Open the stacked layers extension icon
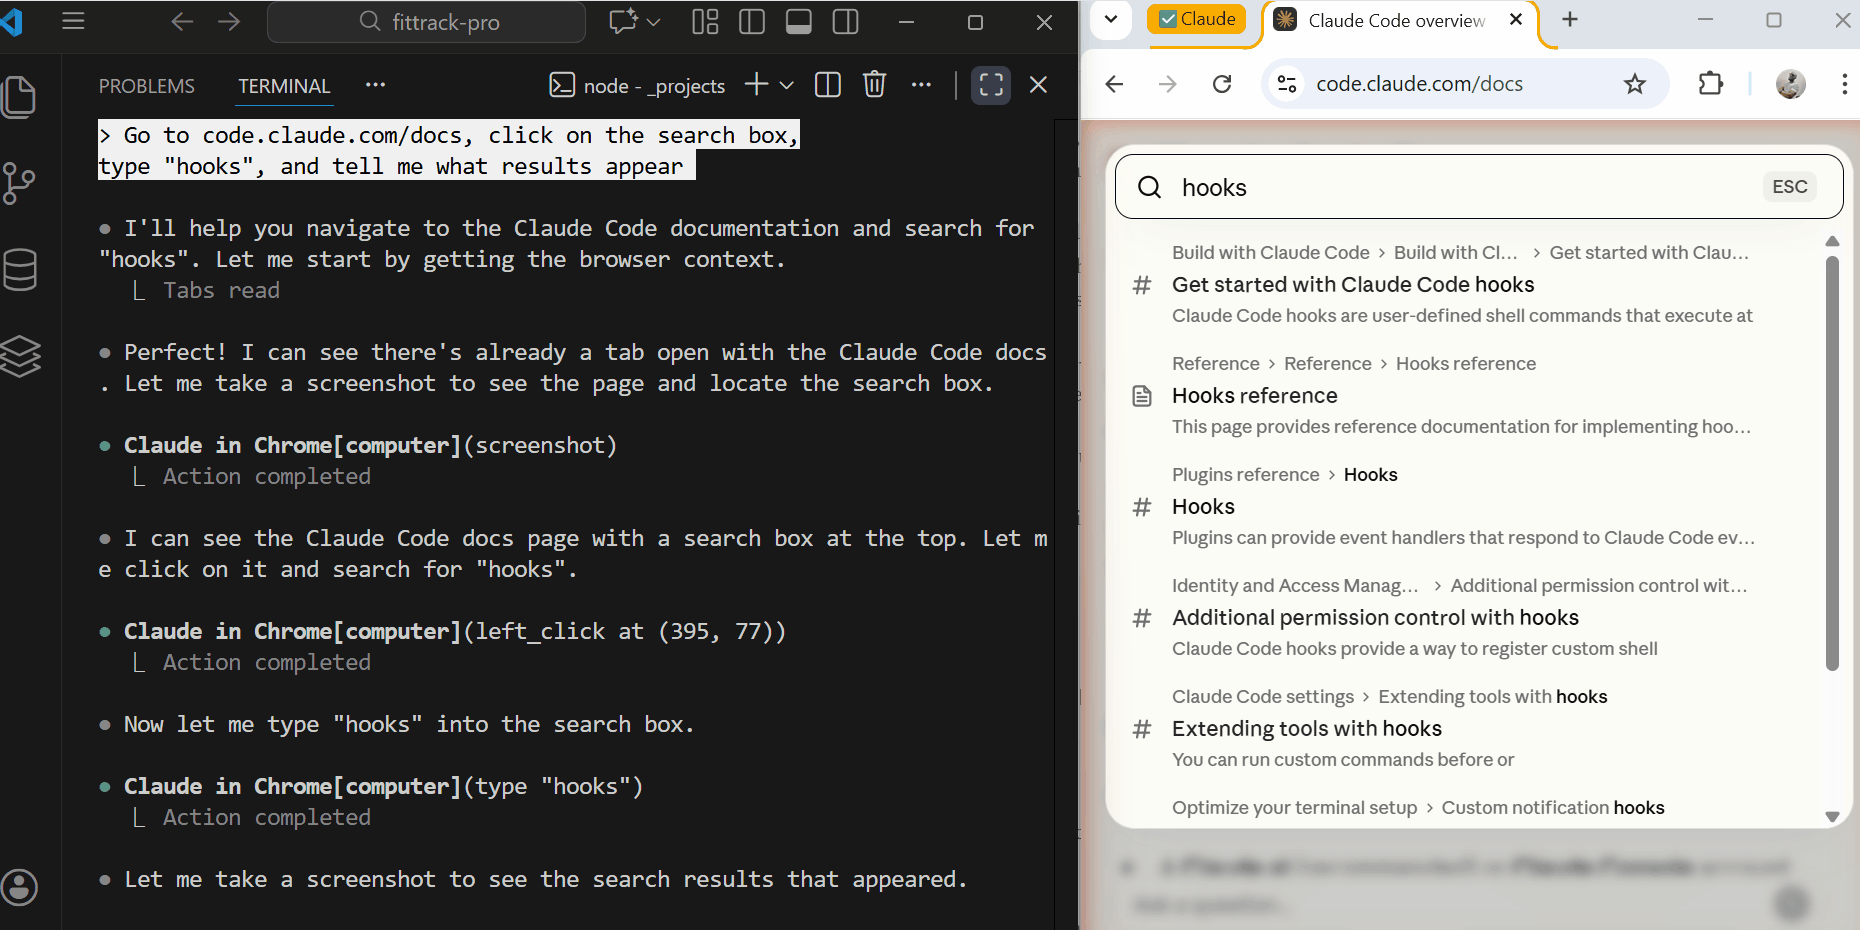Image resolution: width=1860 pixels, height=930 pixels. (21, 356)
